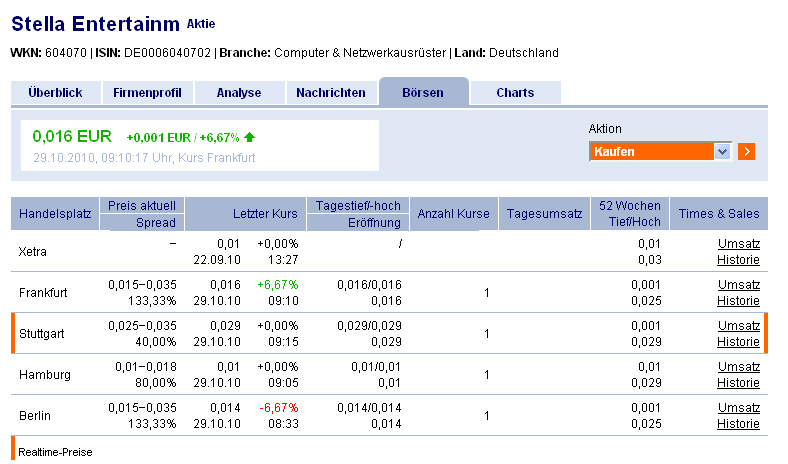This screenshot has width=788, height=464.
Task: Open the Firmenprofil tab
Action: click(147, 93)
